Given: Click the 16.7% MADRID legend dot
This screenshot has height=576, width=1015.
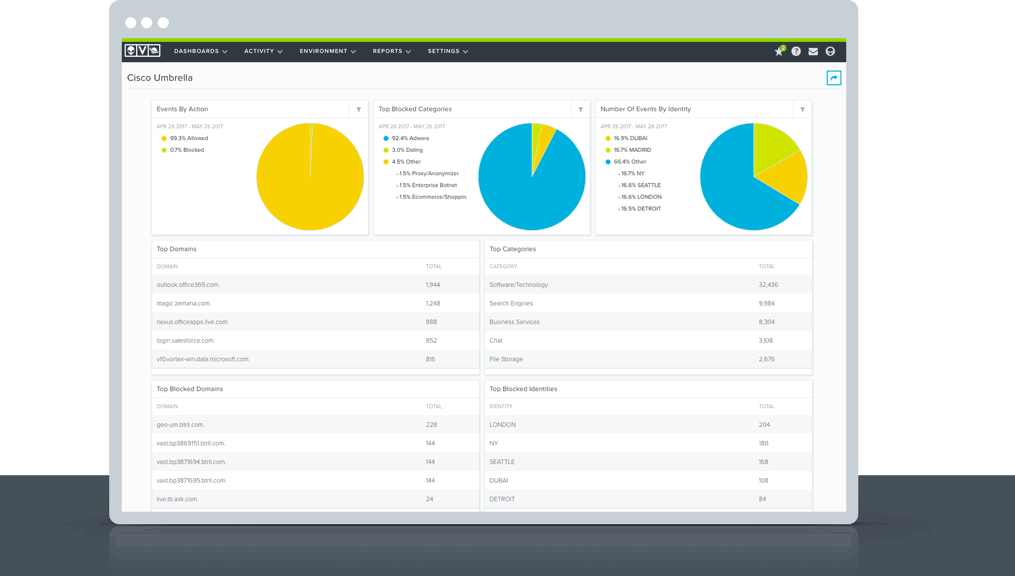Looking at the screenshot, I should (608, 150).
